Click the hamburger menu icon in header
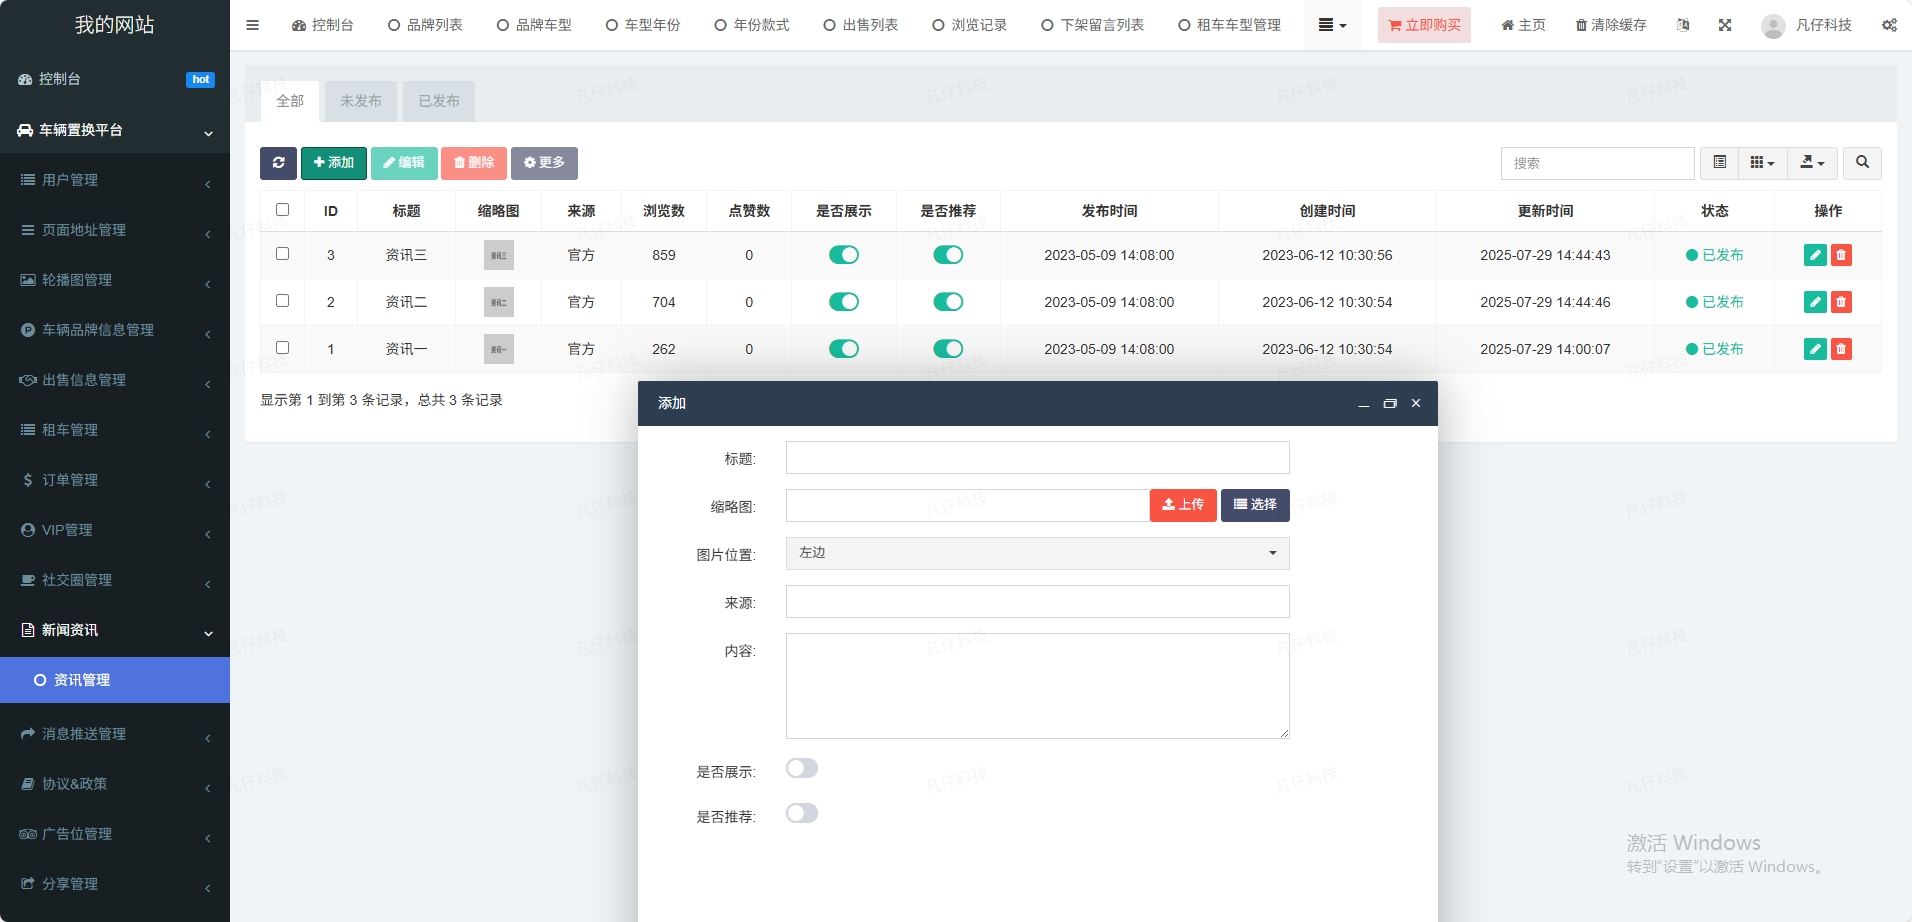 coord(253,25)
